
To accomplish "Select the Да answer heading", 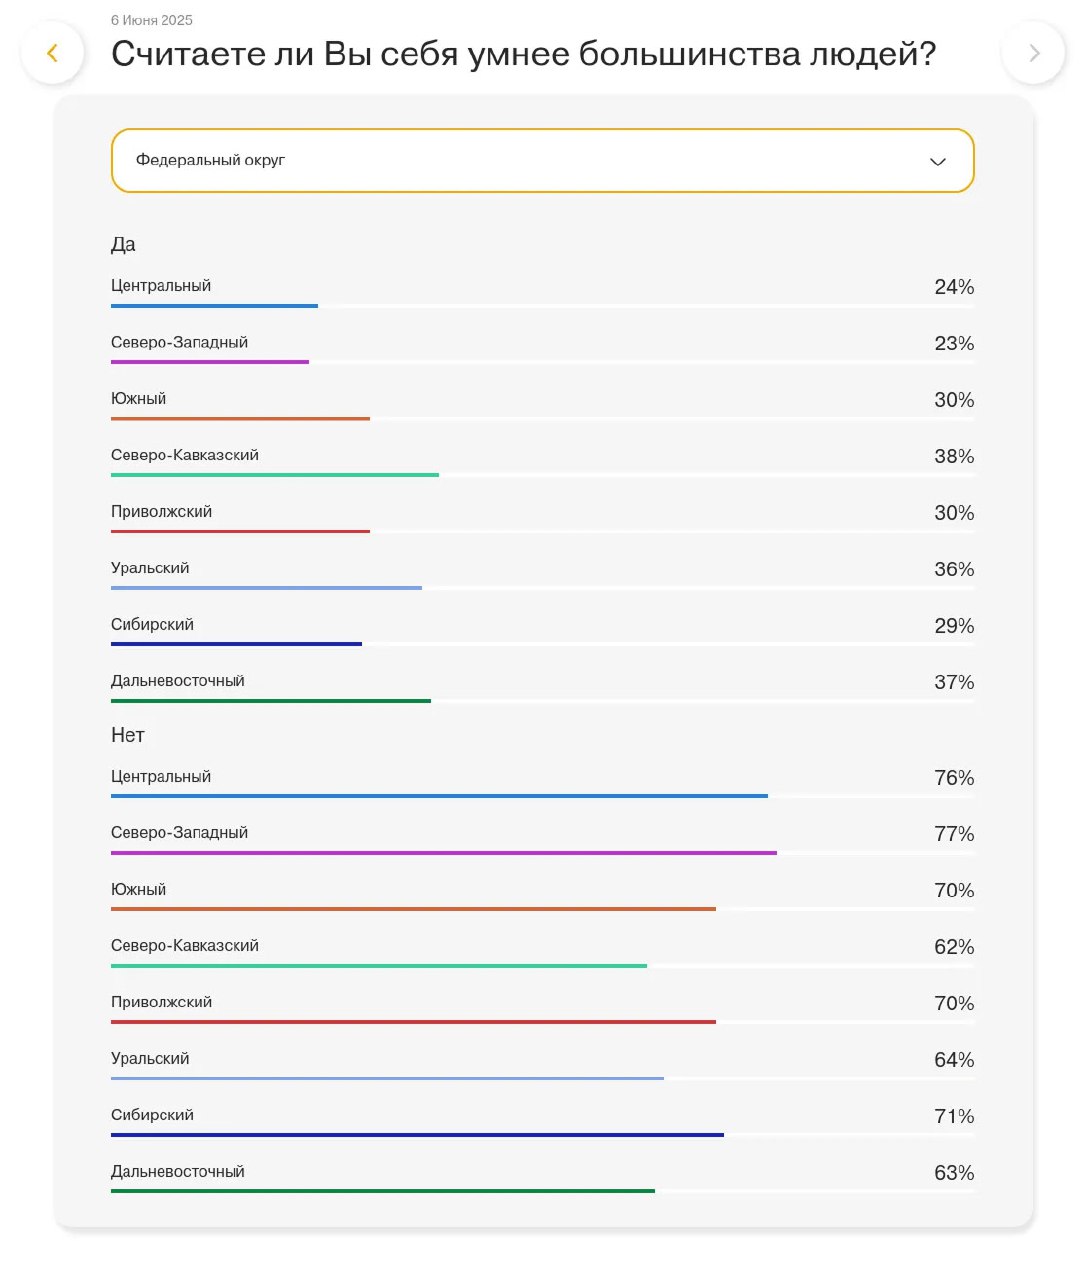I will [x=123, y=245].
